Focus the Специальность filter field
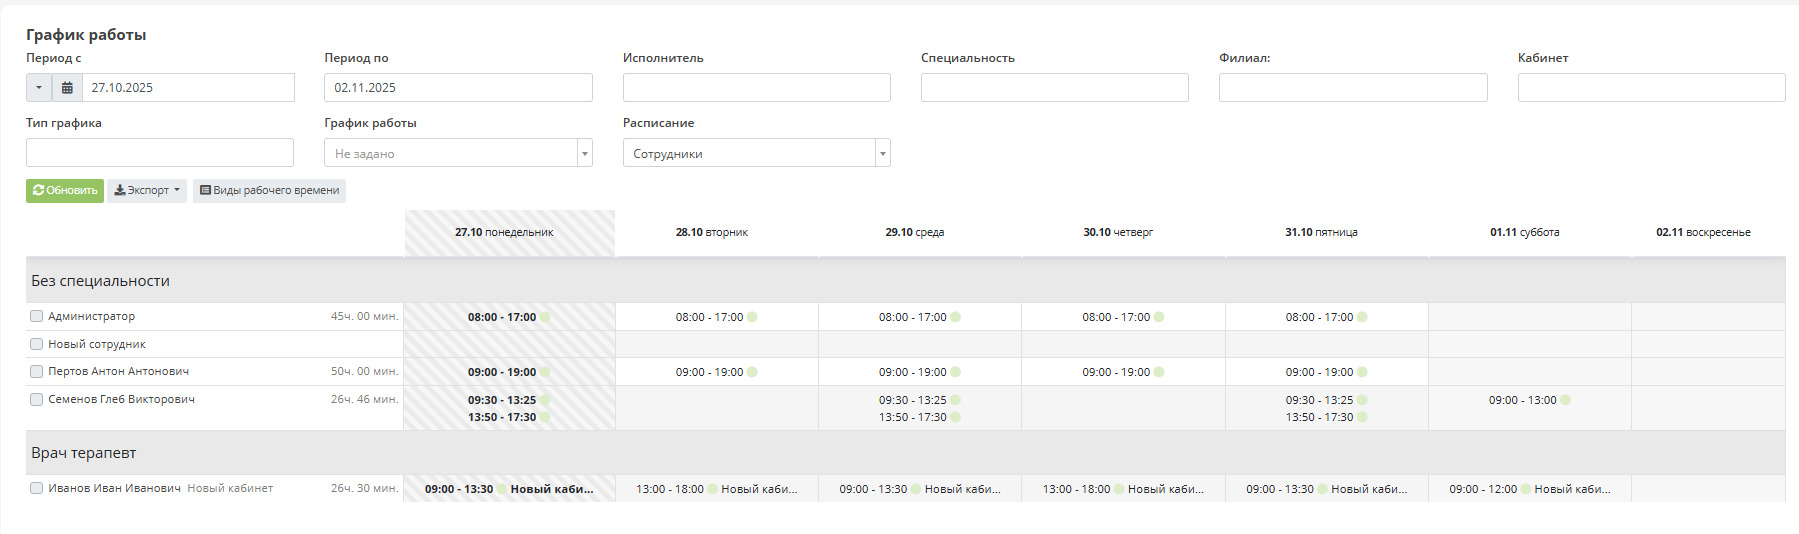Viewport: 1799px width, 534px height. pos(1054,88)
